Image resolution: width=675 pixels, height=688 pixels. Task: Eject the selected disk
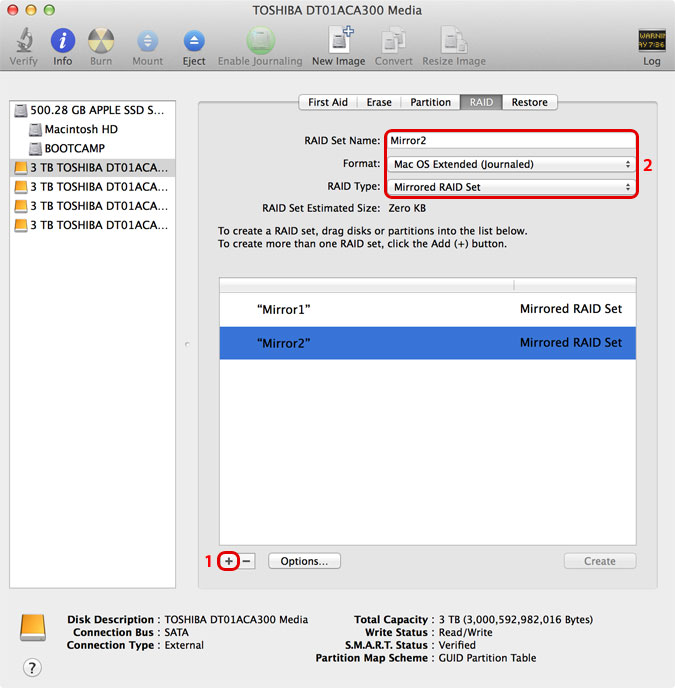[x=194, y=41]
